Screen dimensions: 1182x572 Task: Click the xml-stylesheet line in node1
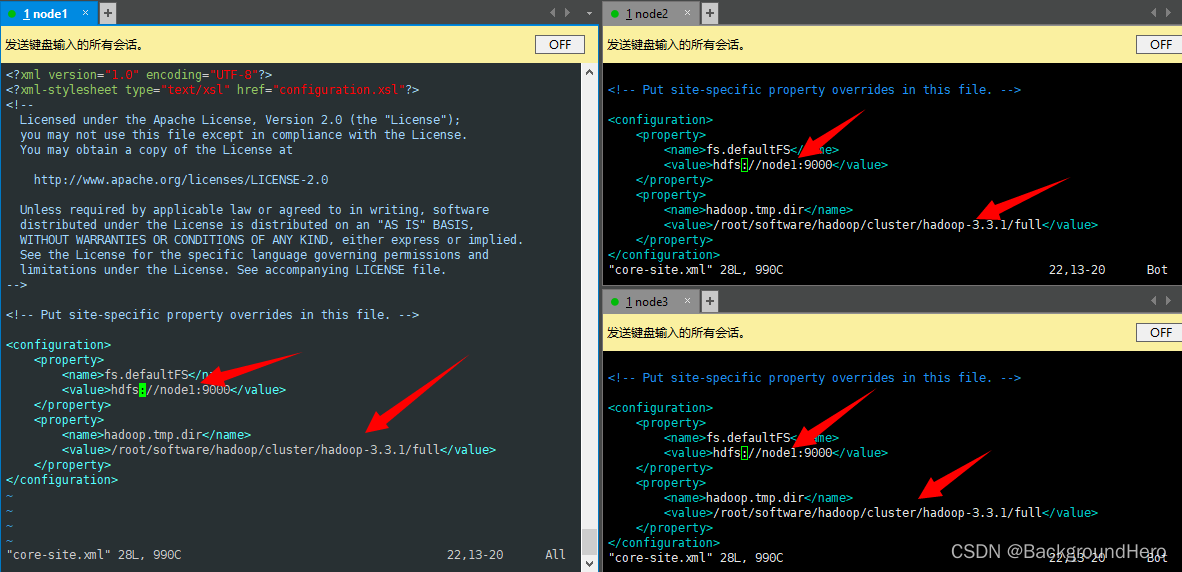213,90
